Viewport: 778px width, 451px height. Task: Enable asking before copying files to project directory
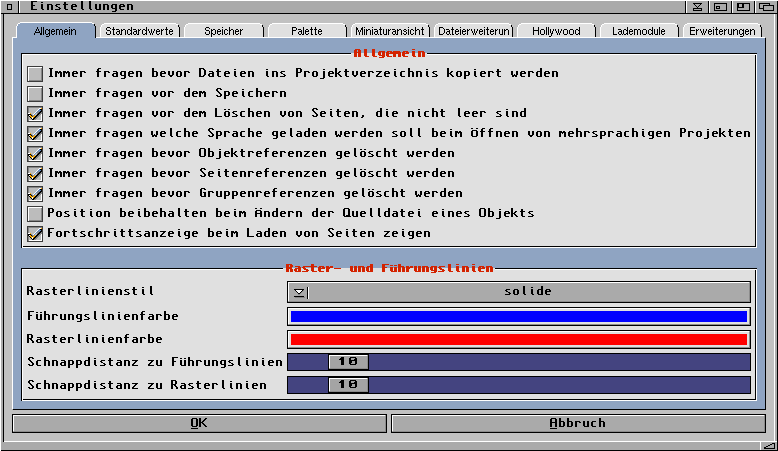pos(35,73)
